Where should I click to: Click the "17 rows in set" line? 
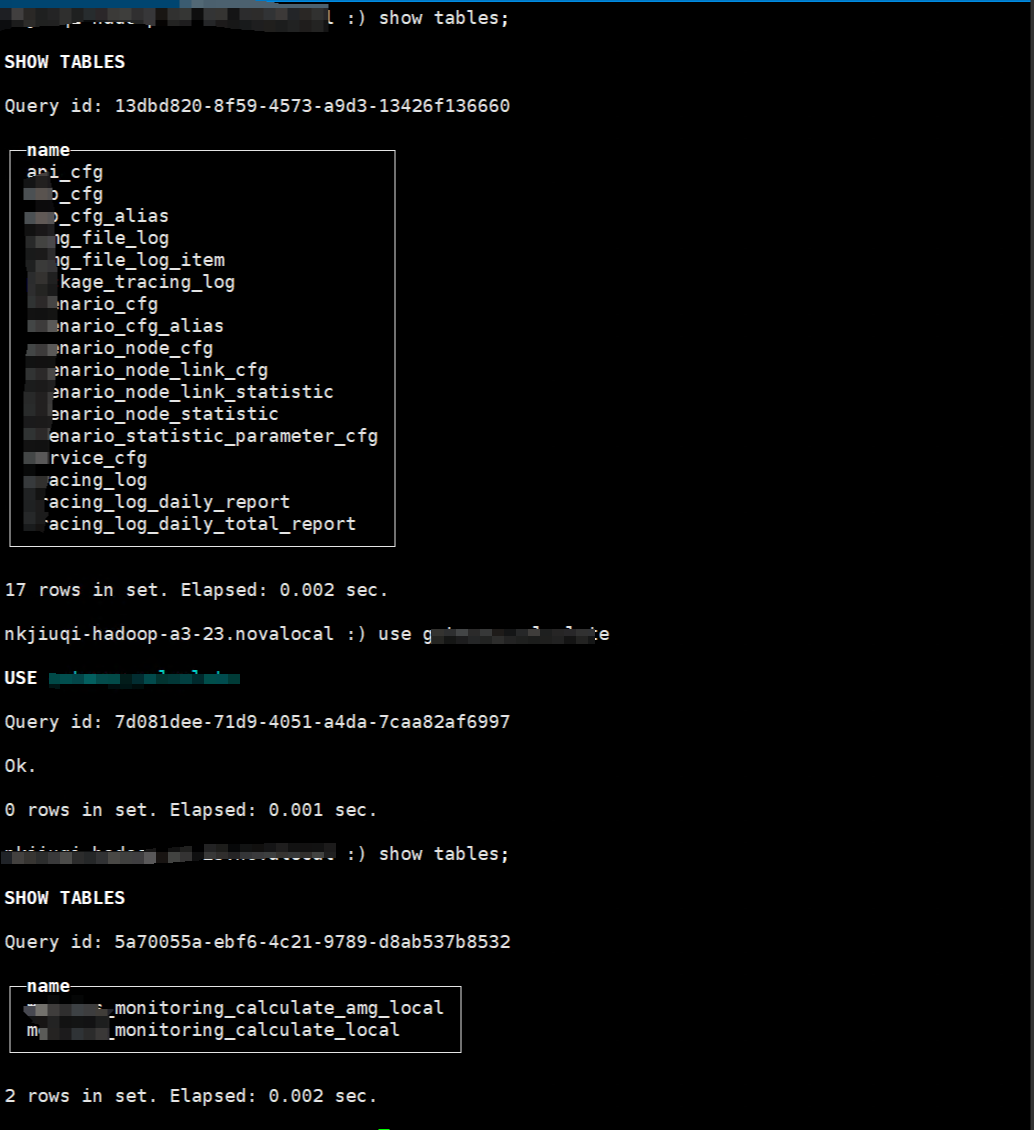[x=196, y=590]
